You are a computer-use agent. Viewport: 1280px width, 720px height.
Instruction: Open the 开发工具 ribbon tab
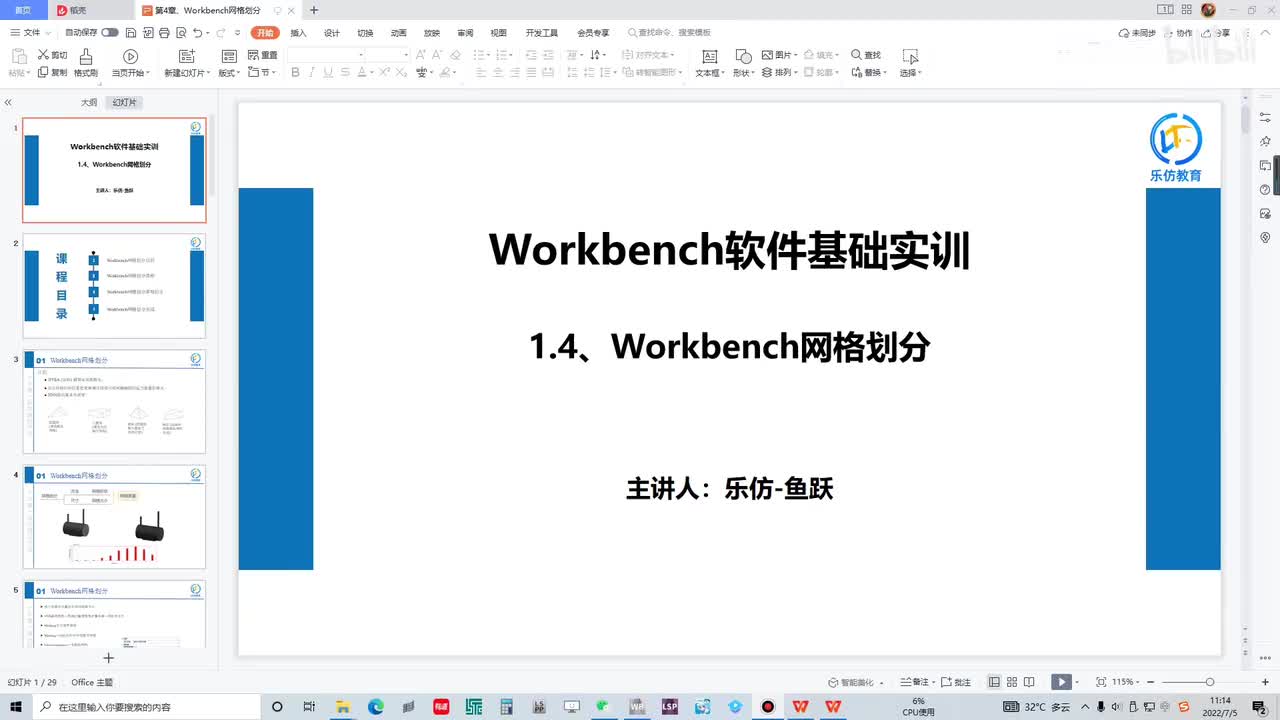pos(542,33)
